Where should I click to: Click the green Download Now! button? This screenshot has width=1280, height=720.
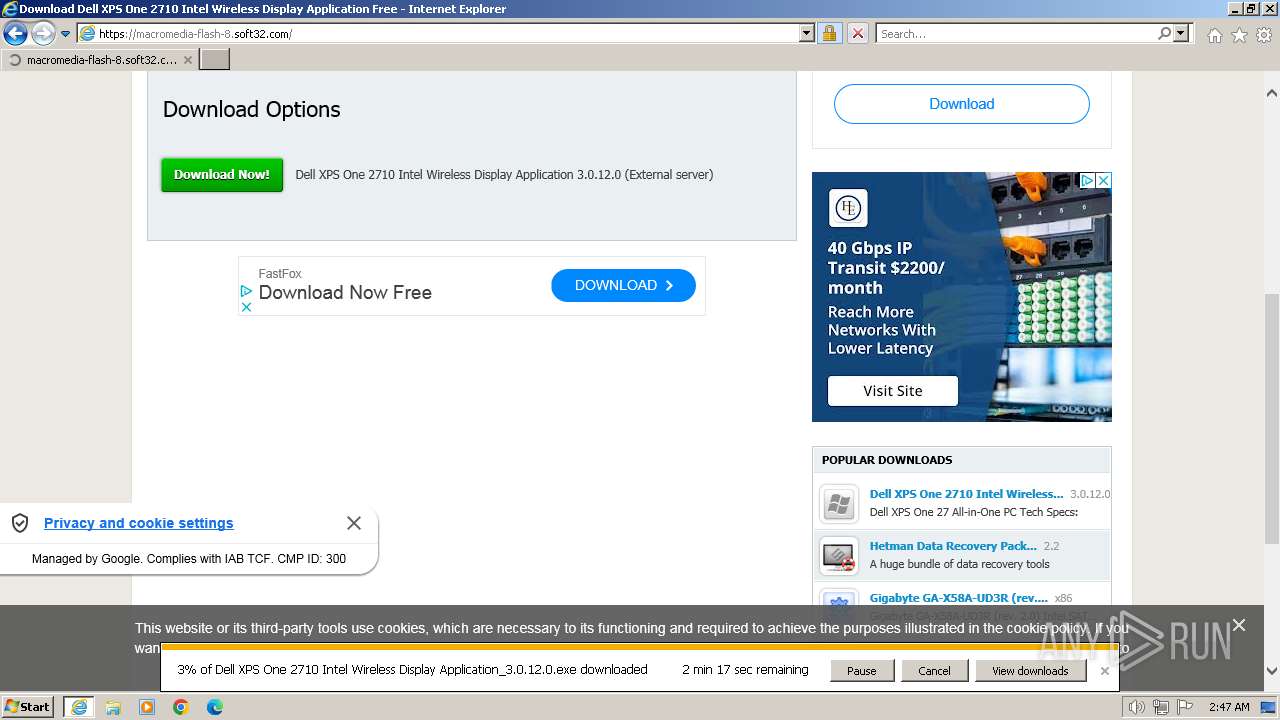[222, 174]
